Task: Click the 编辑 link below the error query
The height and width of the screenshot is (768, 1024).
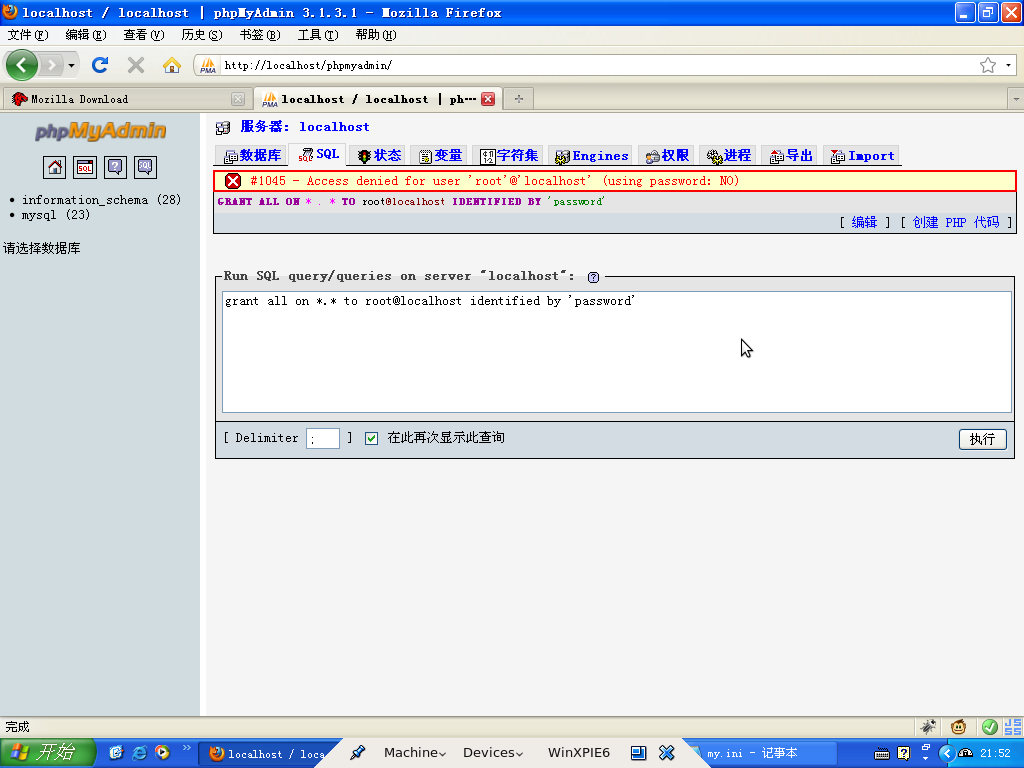Action: click(864, 223)
